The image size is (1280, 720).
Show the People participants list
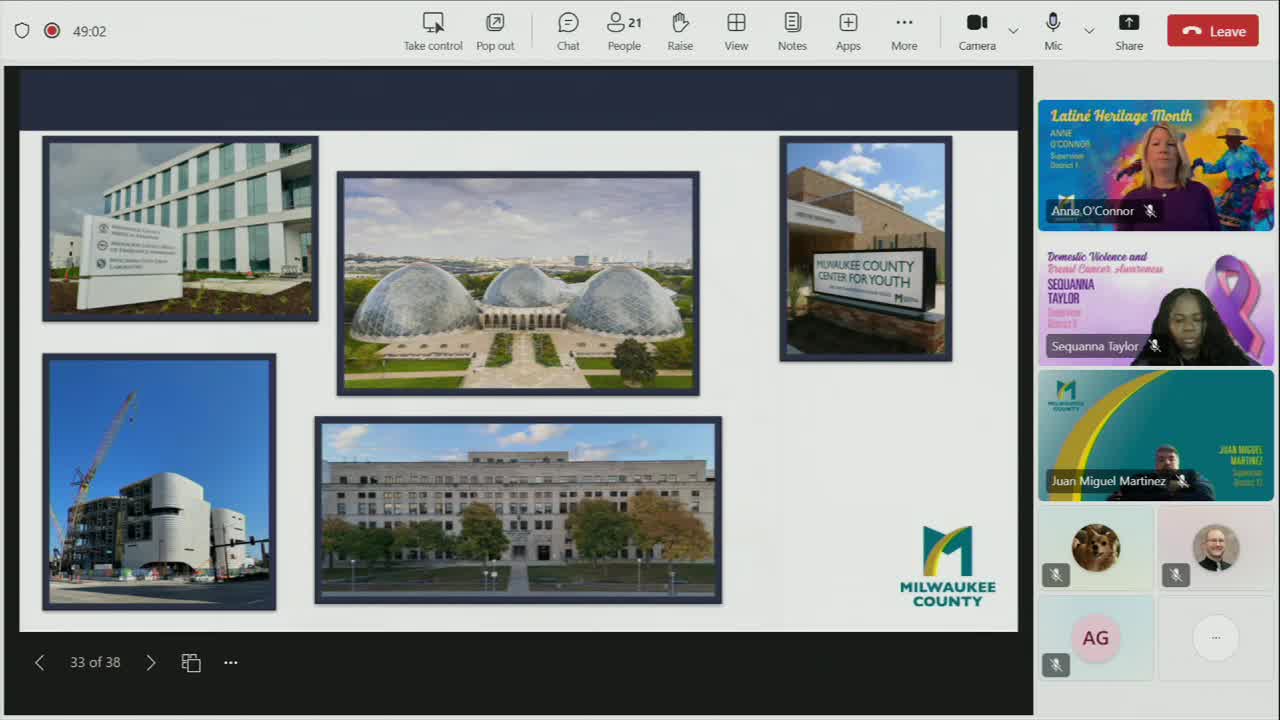tap(624, 31)
